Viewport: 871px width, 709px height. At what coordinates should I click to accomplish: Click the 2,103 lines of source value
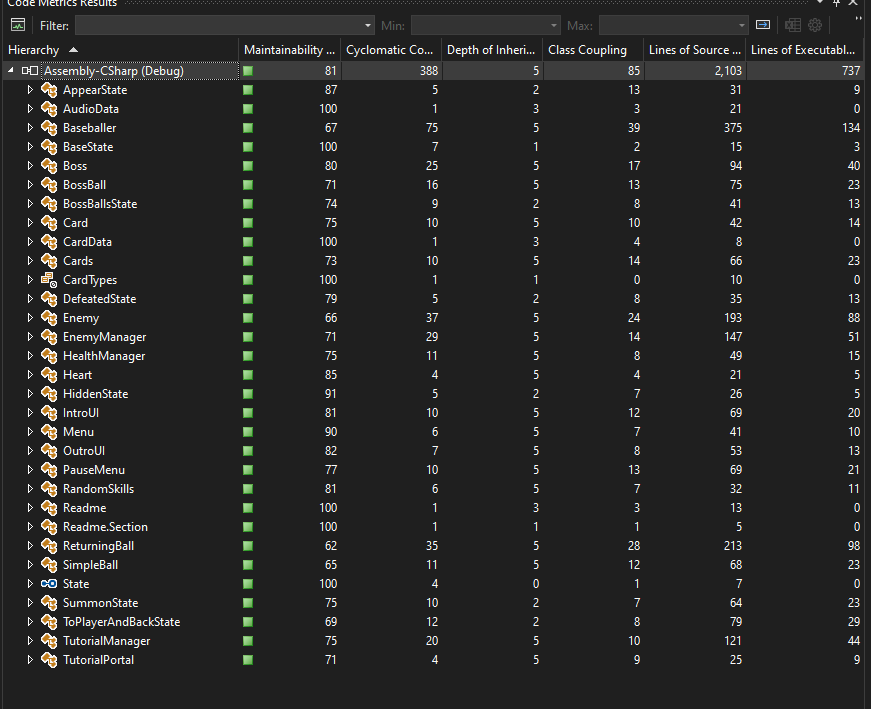tap(728, 71)
